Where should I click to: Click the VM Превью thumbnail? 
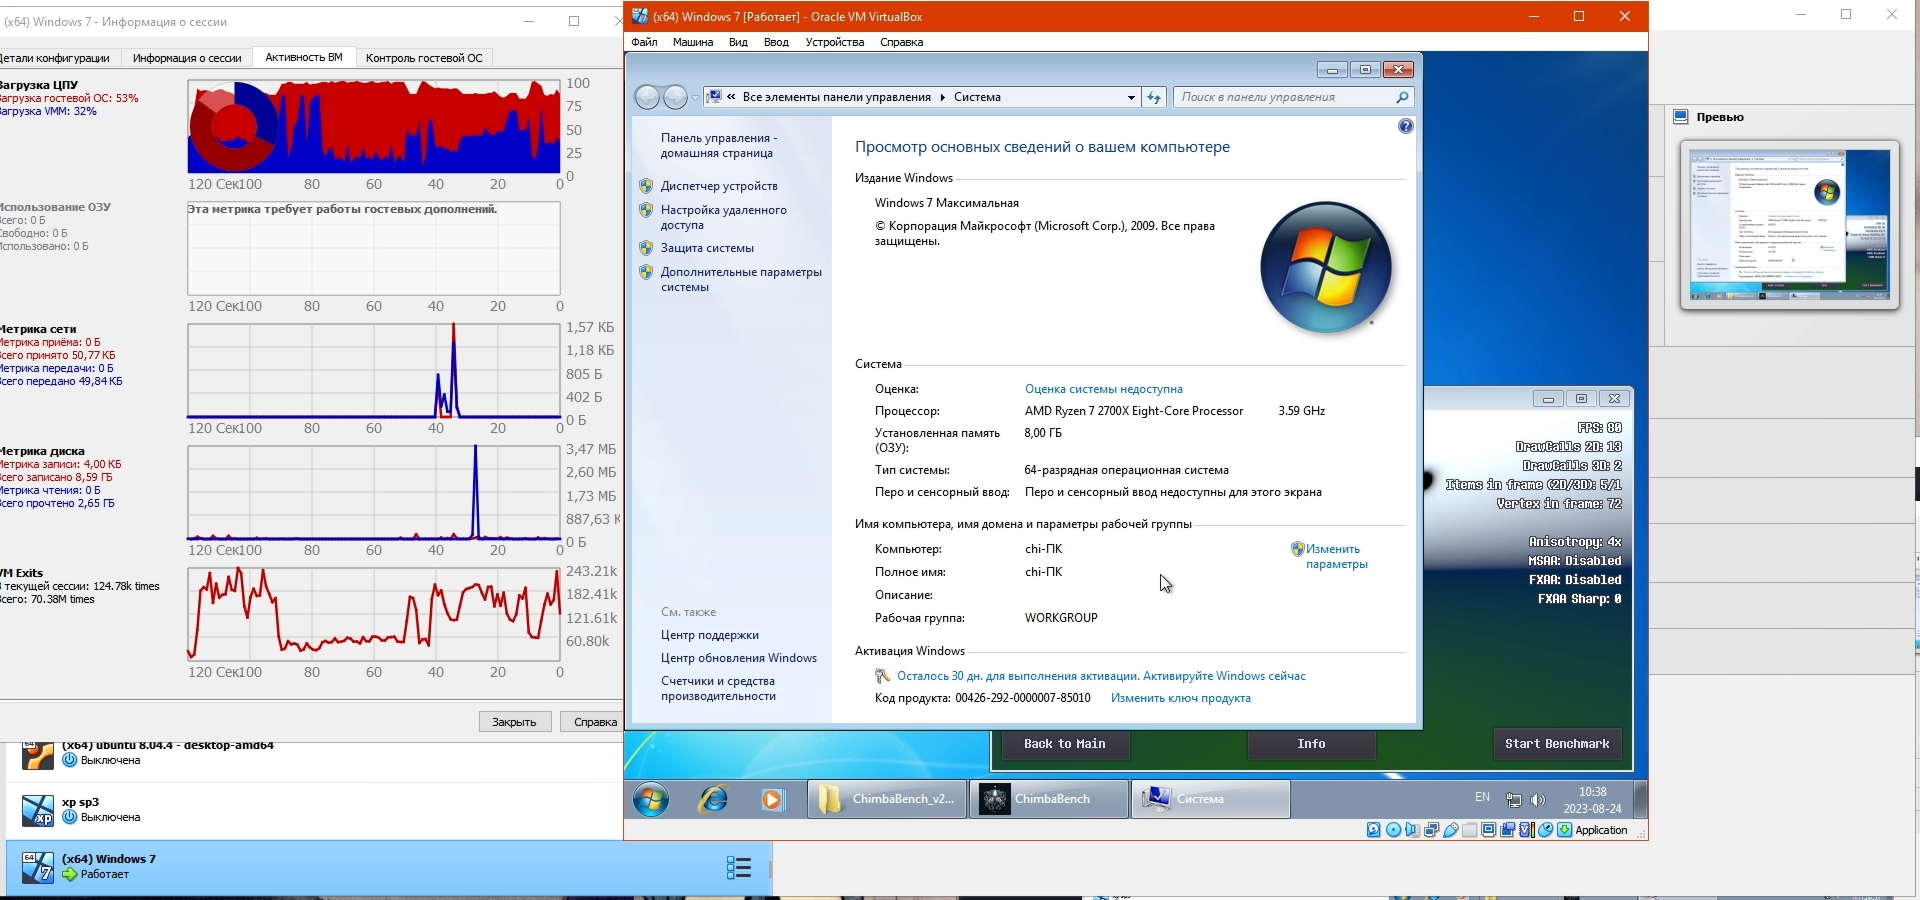coord(1790,225)
